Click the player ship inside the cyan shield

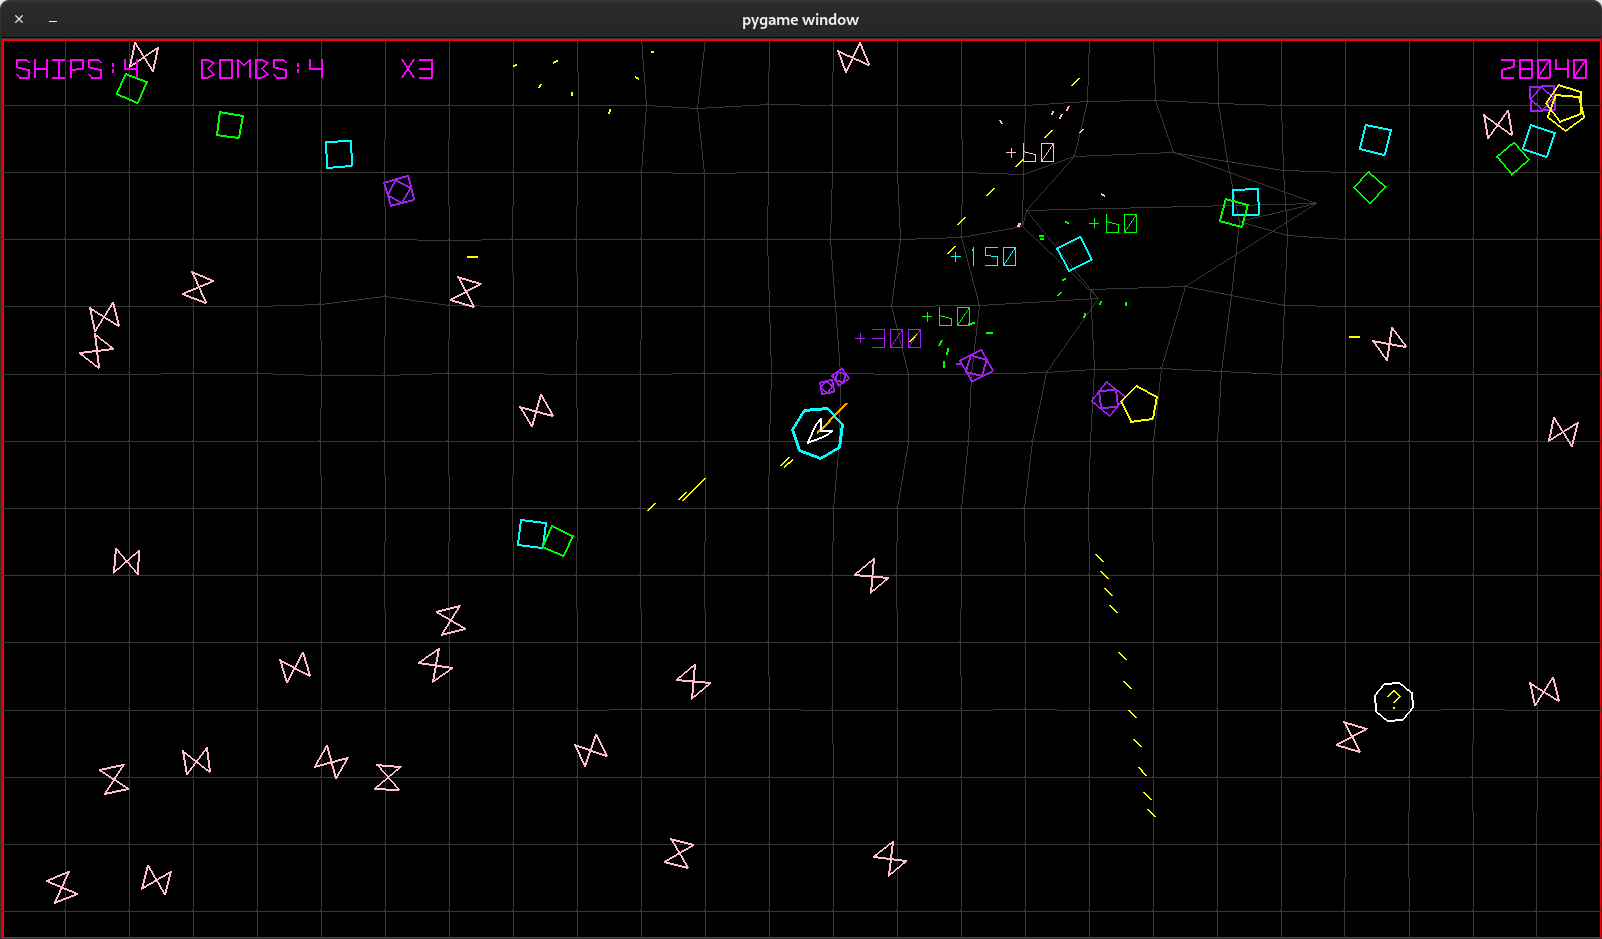coord(819,431)
